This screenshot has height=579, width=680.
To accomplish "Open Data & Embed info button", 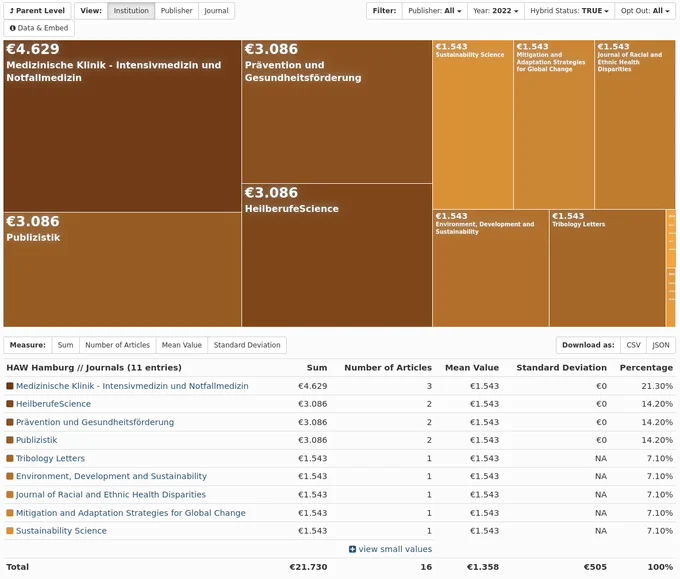I will [39, 28].
